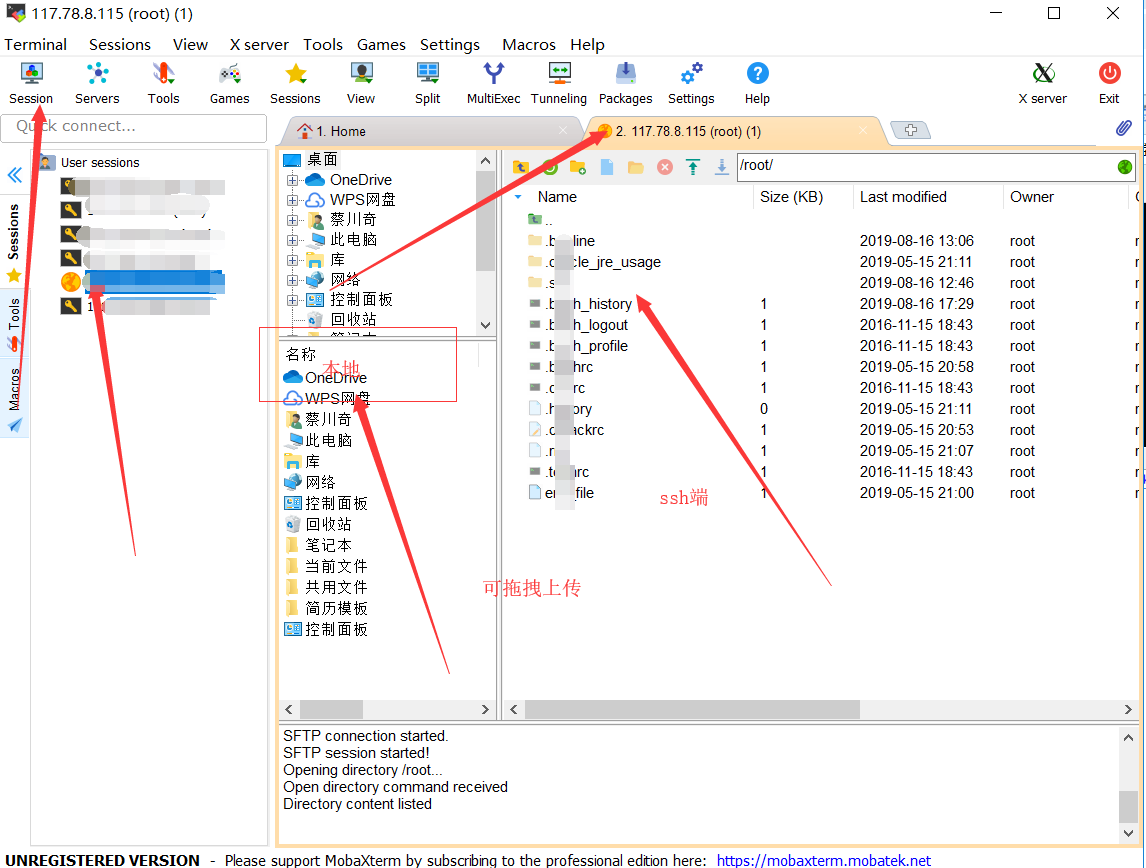This screenshot has width=1146, height=868.
Task: Click the download arrow icon in SFTP toolbar
Action: tap(721, 167)
